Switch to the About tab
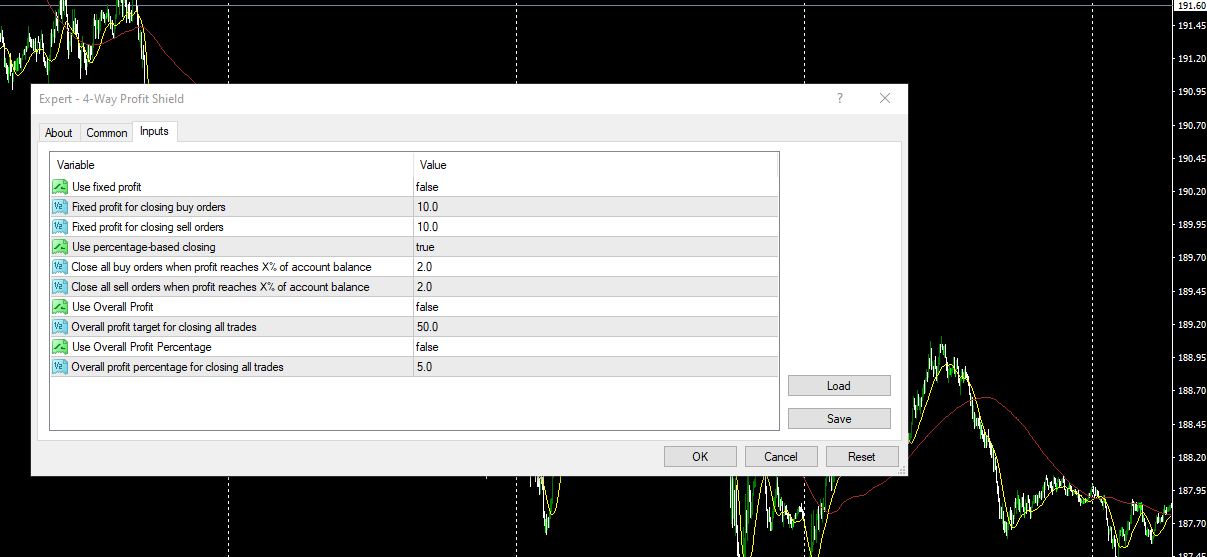The height and width of the screenshot is (557, 1207). [59, 133]
